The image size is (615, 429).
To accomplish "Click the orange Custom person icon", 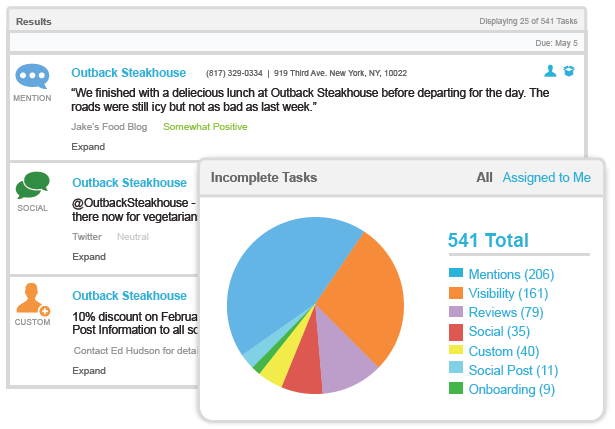I will click(x=33, y=298).
